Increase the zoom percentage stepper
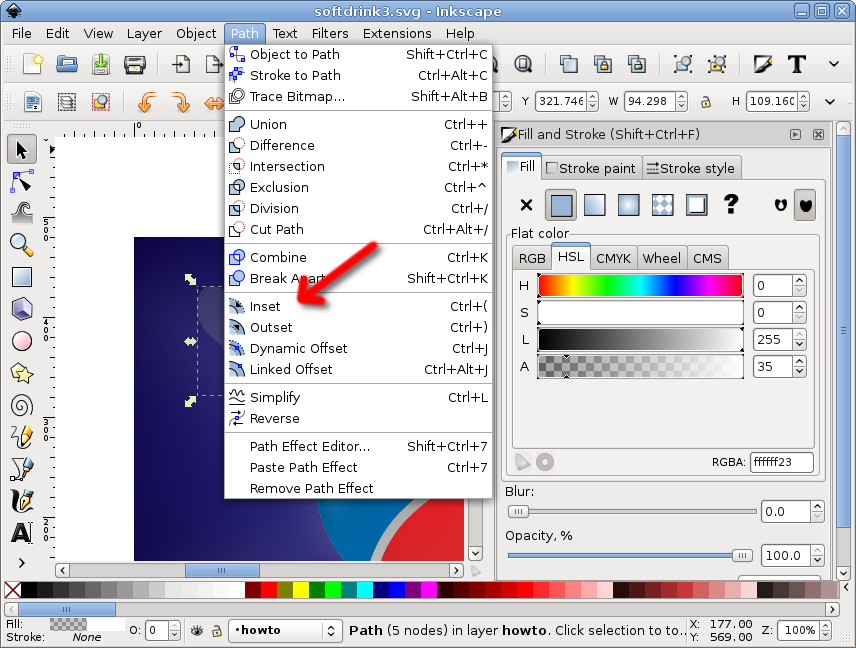 coord(825,626)
